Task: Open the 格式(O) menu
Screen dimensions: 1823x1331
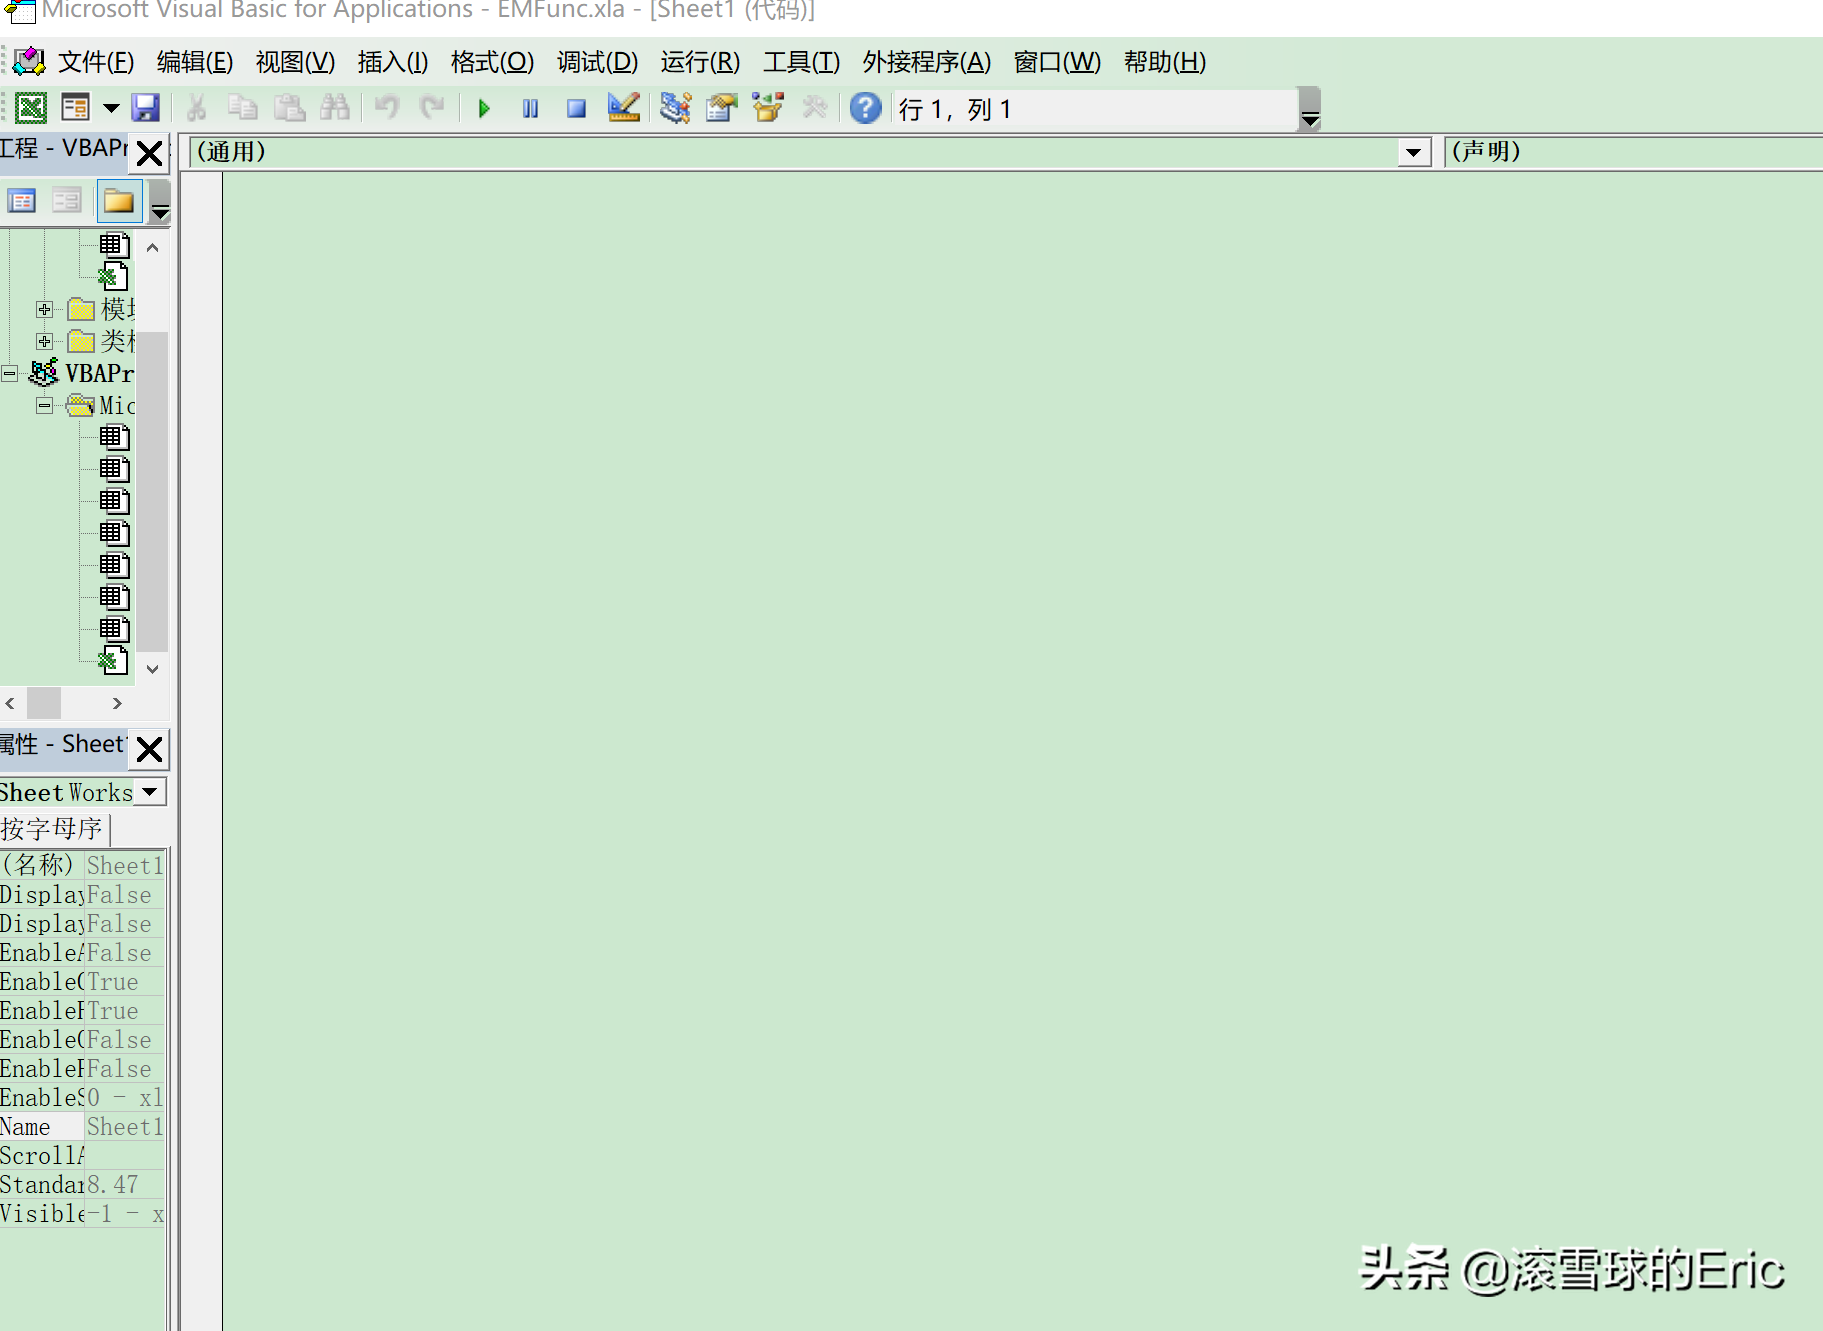Action: coord(492,62)
